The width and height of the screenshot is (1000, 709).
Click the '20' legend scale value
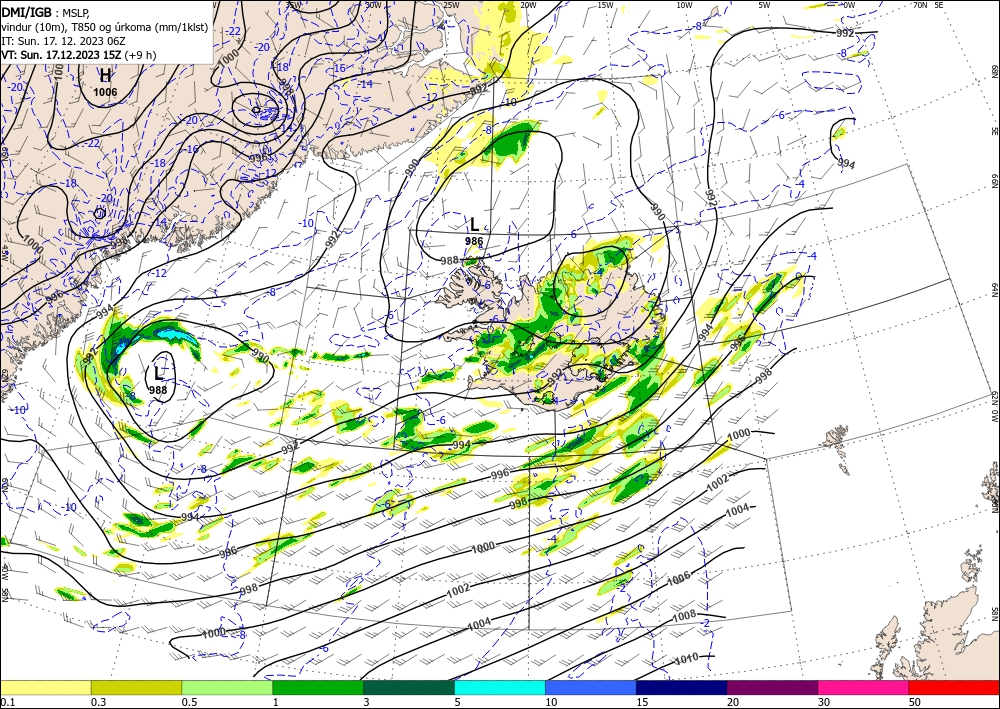click(x=733, y=702)
